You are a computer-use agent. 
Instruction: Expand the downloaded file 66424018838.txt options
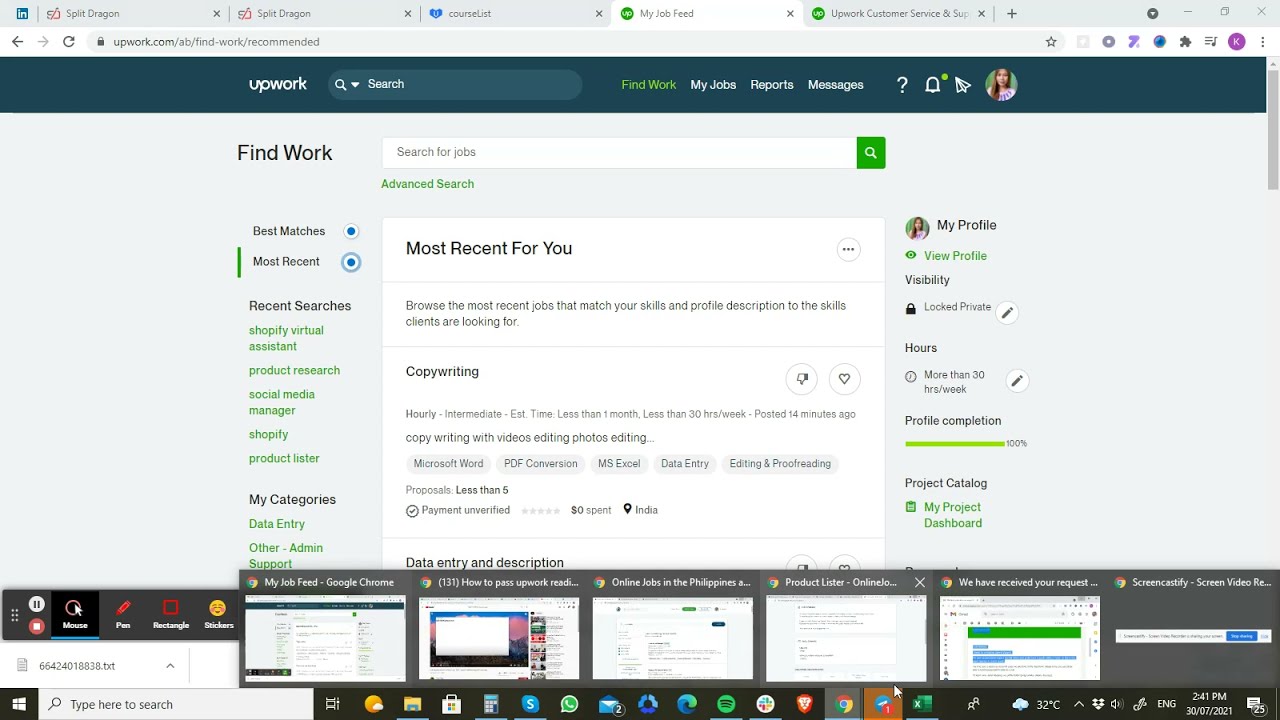pos(170,666)
